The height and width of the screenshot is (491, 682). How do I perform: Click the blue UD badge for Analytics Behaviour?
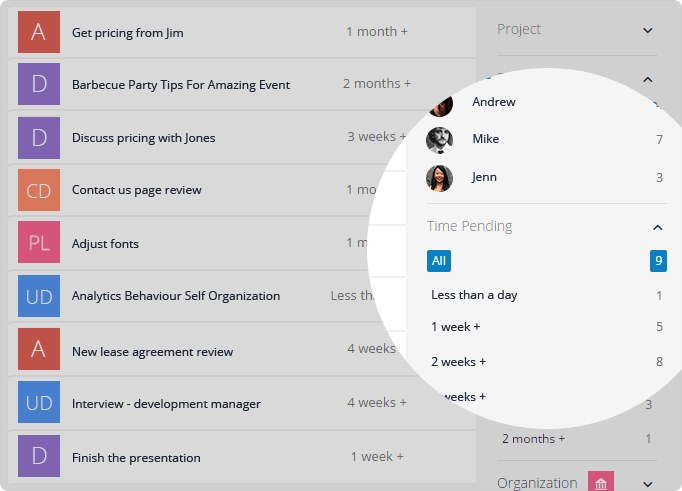[x=39, y=296]
